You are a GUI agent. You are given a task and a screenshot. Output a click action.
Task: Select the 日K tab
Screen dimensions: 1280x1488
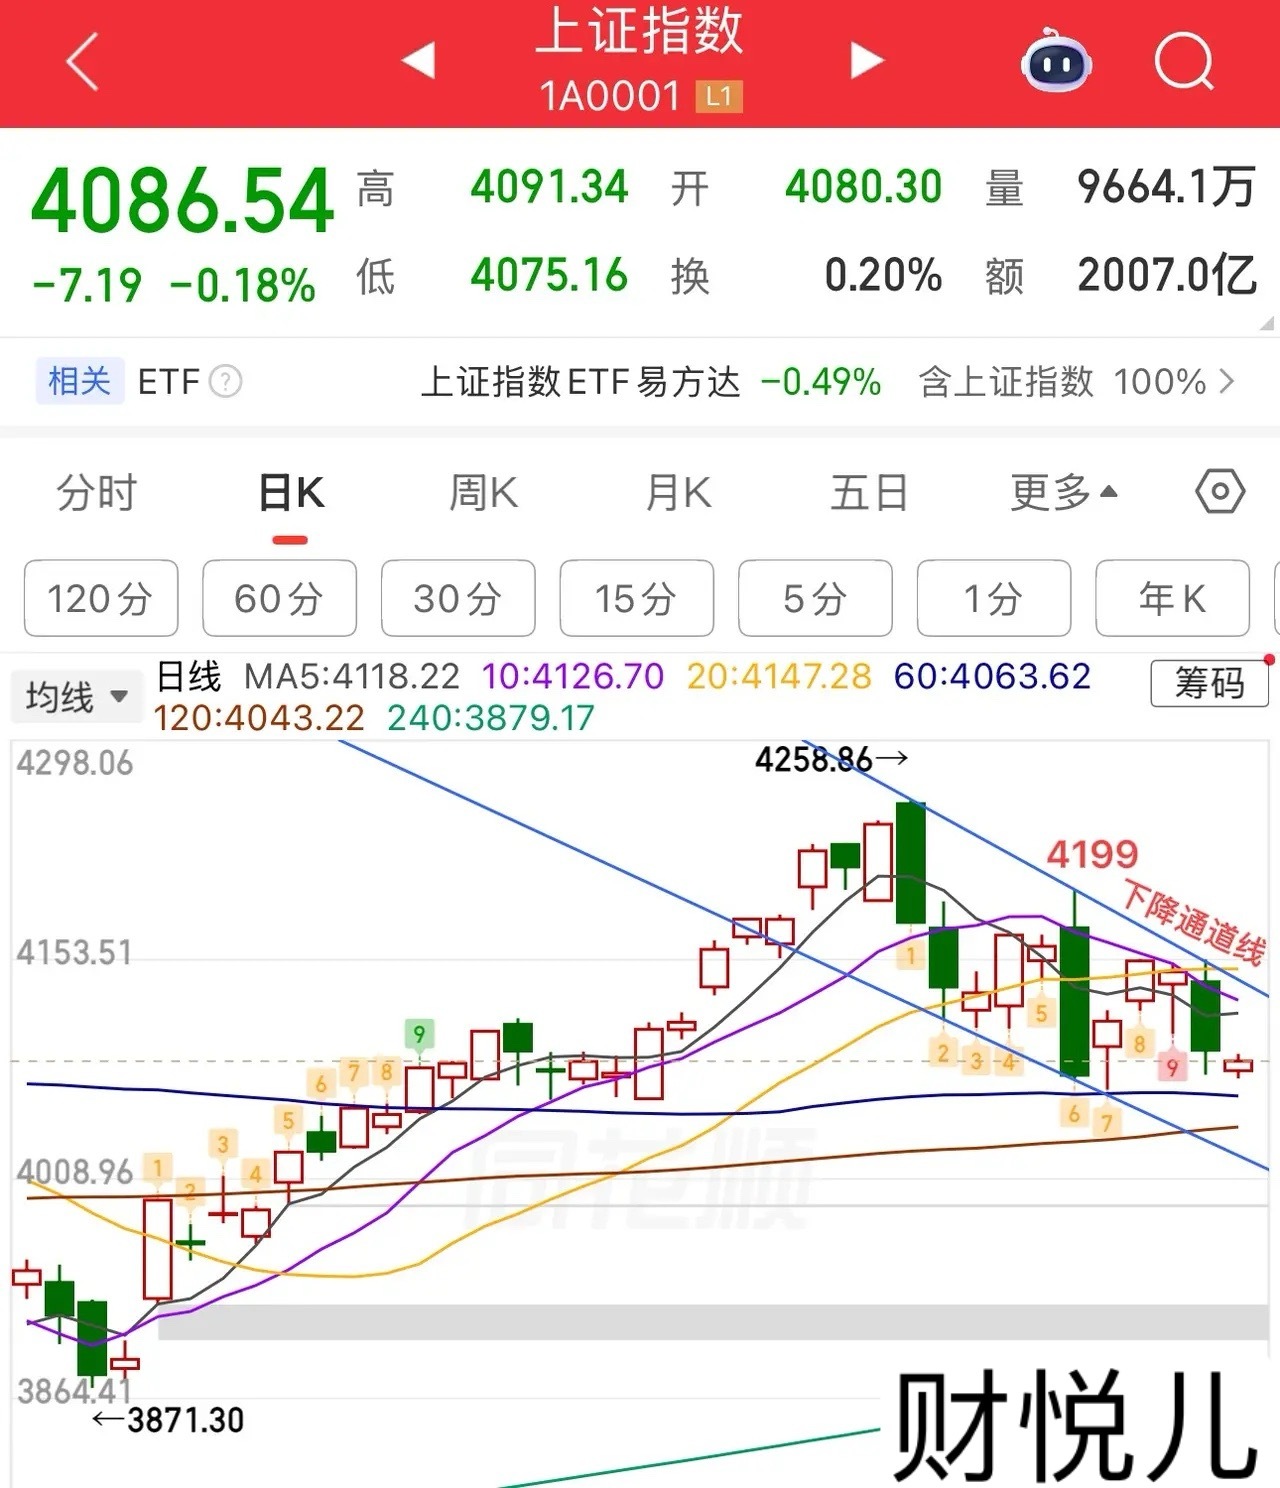(290, 493)
